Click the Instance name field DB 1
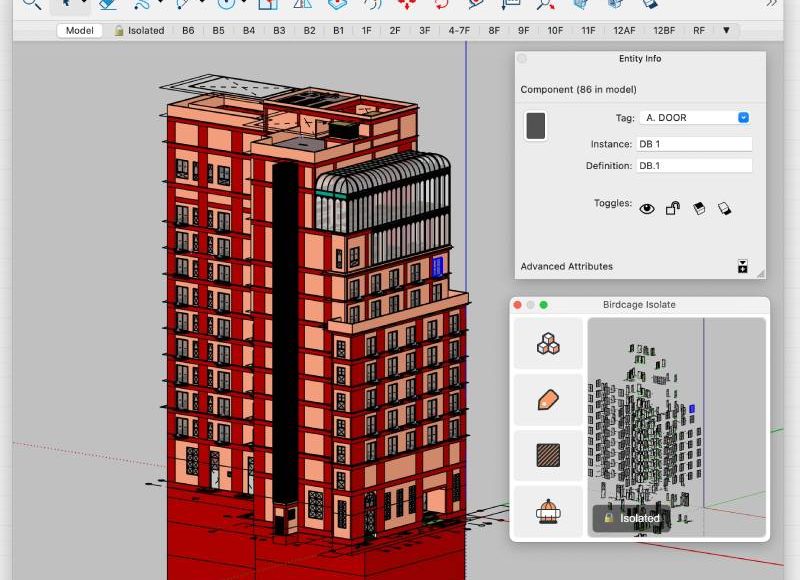This screenshot has width=800, height=580. pyautogui.click(x=694, y=144)
